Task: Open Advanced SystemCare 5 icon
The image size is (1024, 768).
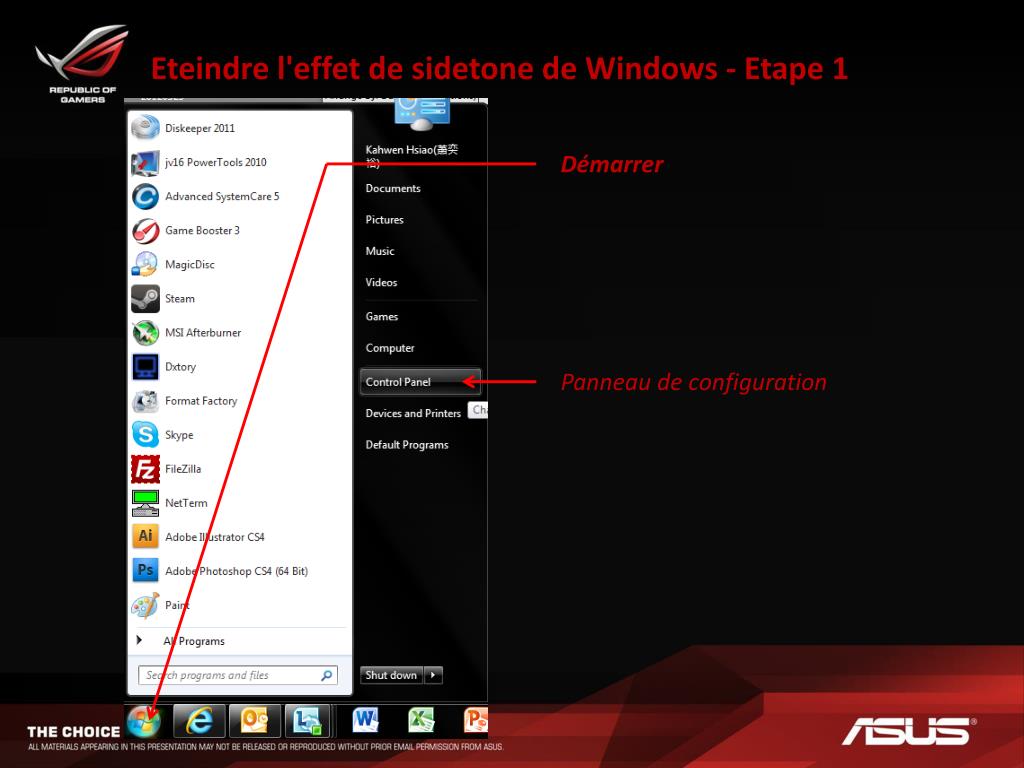Action: [x=145, y=196]
